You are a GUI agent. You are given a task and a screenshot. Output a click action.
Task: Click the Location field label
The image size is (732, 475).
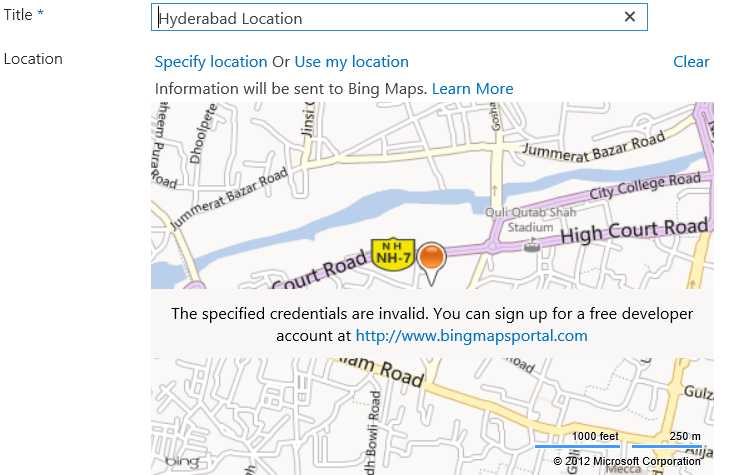[33, 59]
